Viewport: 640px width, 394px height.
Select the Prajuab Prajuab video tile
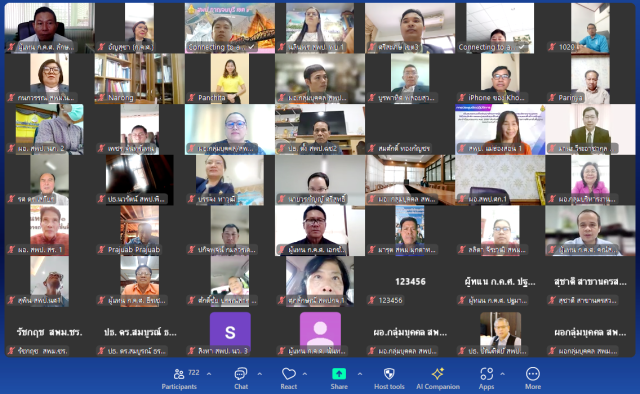pyautogui.click(x=140, y=230)
